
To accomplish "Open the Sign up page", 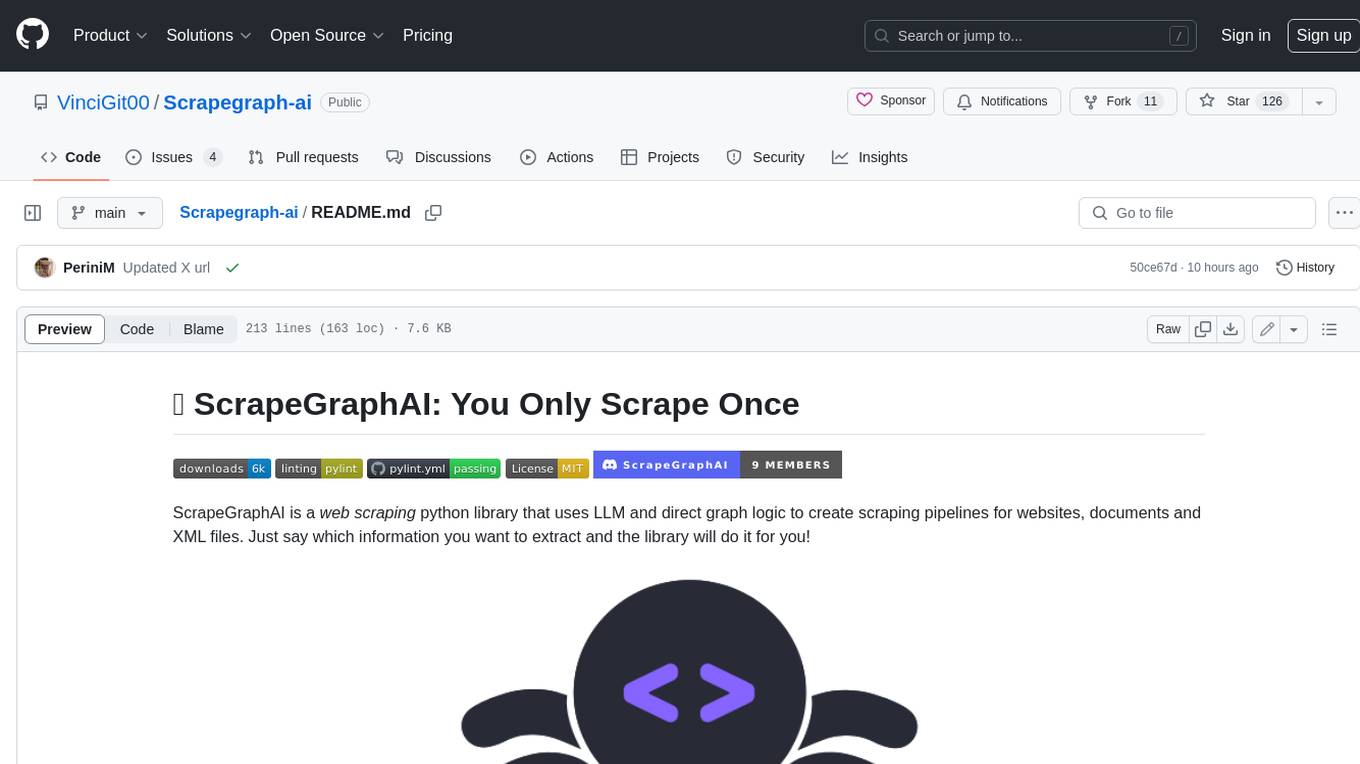I will point(1323,35).
